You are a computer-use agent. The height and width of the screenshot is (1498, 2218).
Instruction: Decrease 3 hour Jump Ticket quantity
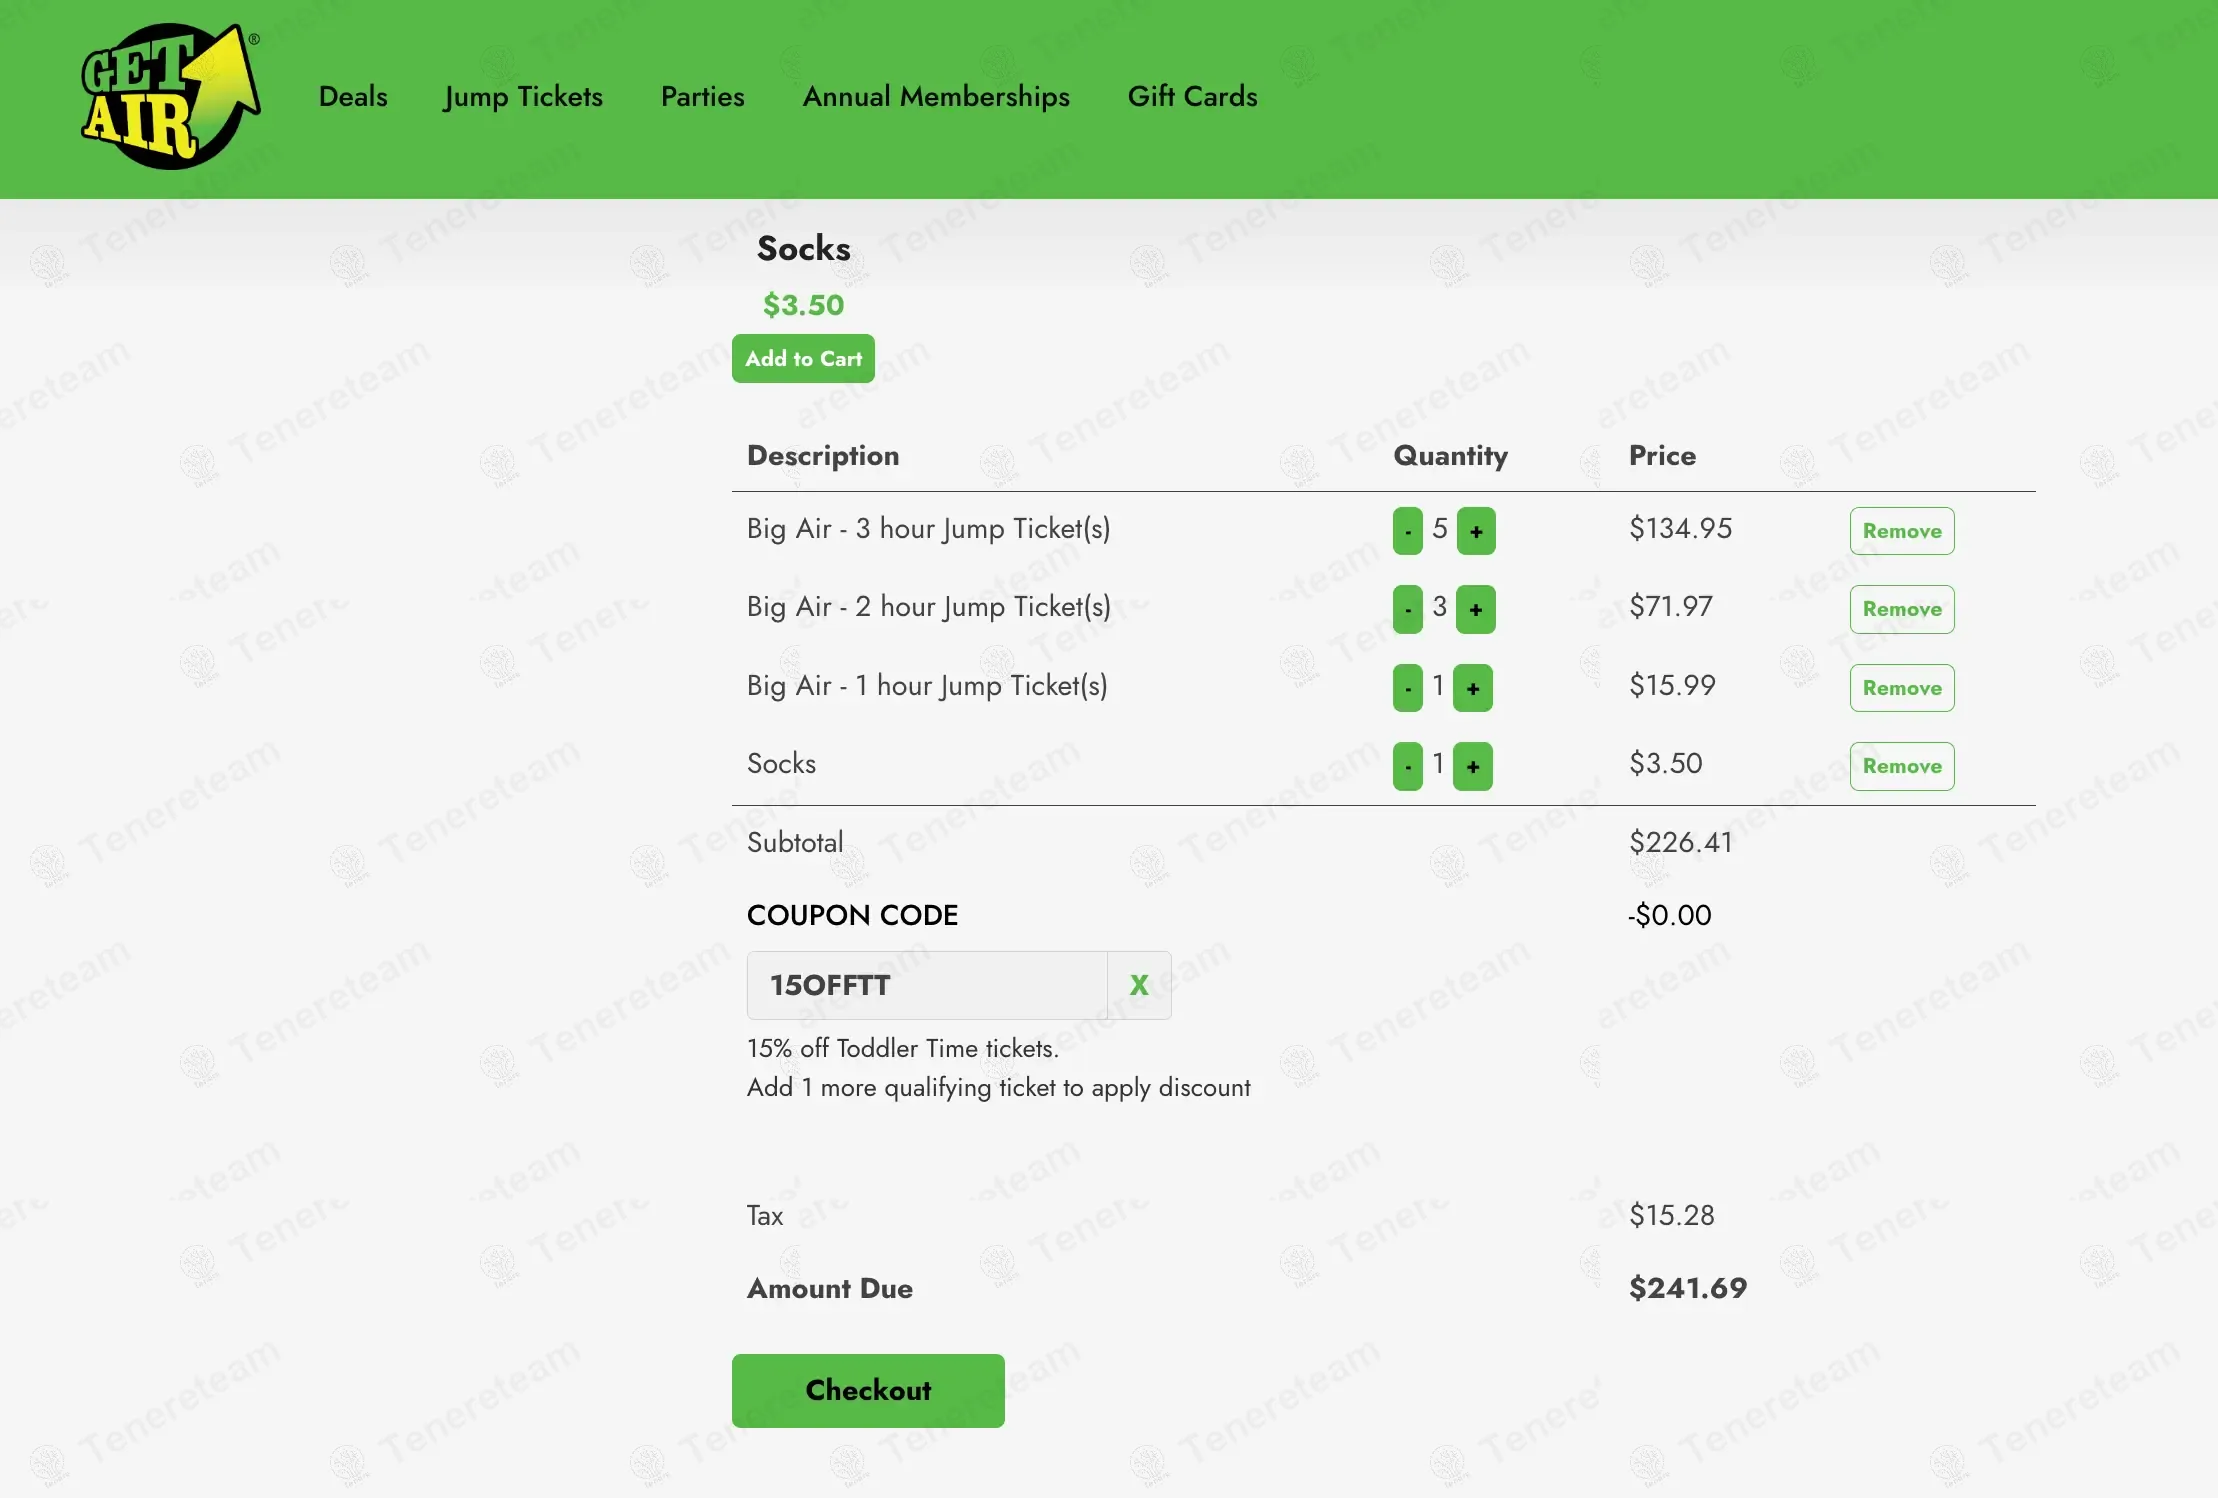(x=1407, y=531)
